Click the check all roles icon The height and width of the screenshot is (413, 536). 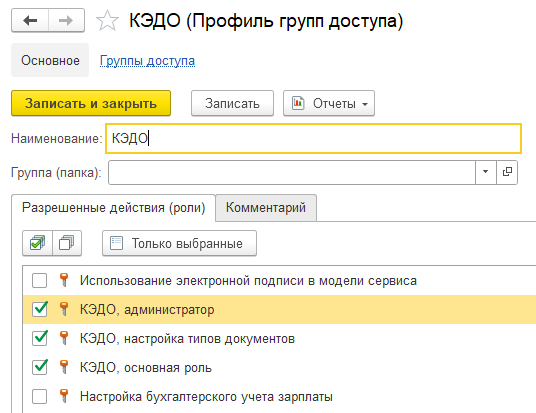click(37, 243)
